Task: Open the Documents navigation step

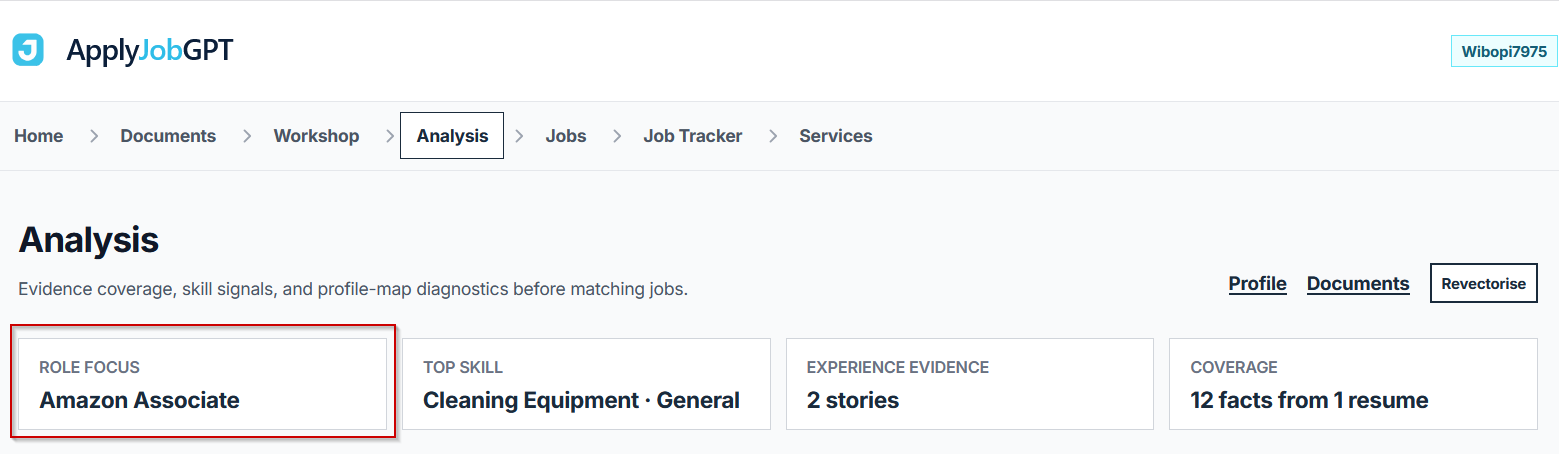Action: [168, 136]
